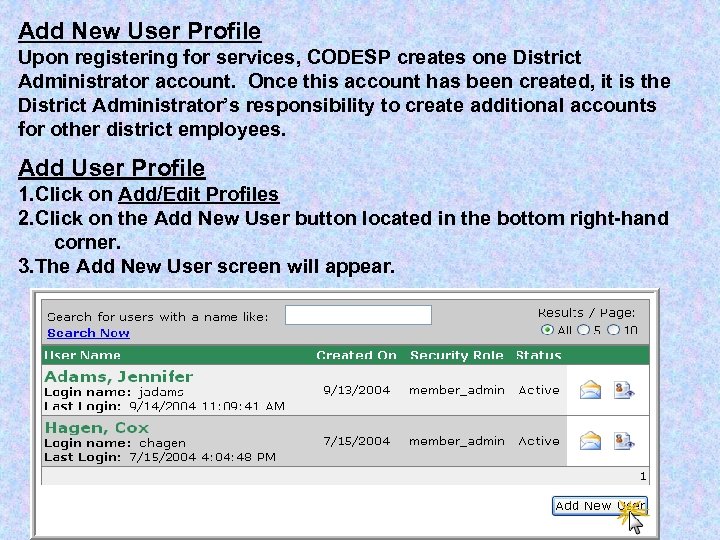This screenshot has height=540, width=720.
Task: Go to page 1 of results
Action: [x=643, y=476]
